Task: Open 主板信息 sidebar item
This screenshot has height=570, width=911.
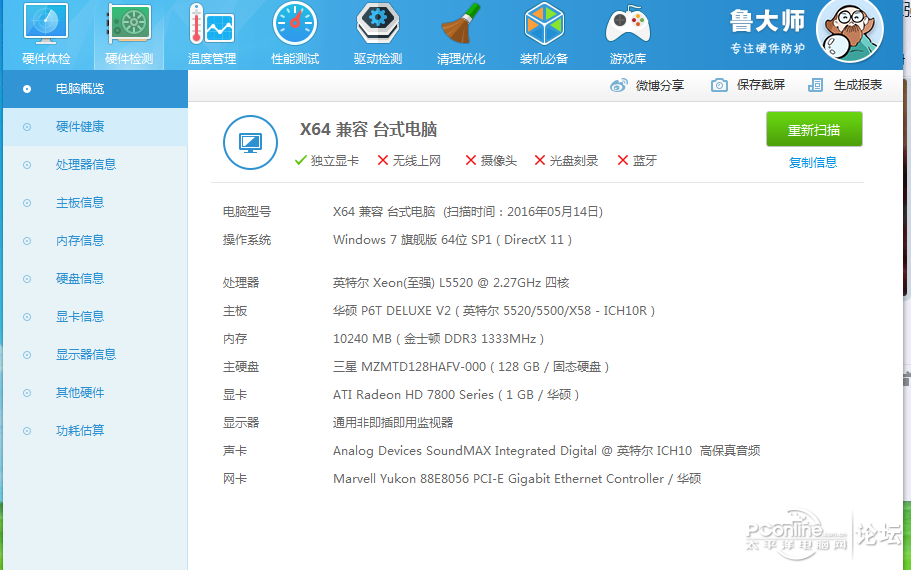Action: coord(95,203)
